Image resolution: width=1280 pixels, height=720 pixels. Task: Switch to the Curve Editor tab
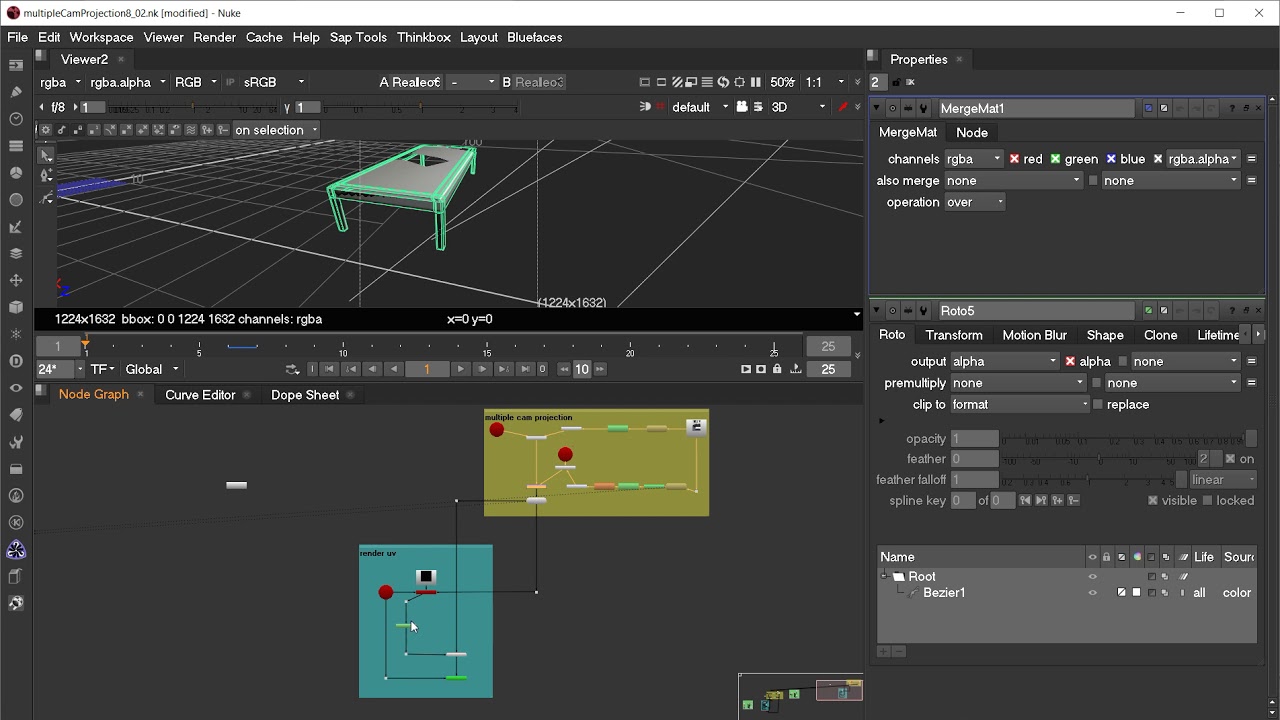point(200,395)
